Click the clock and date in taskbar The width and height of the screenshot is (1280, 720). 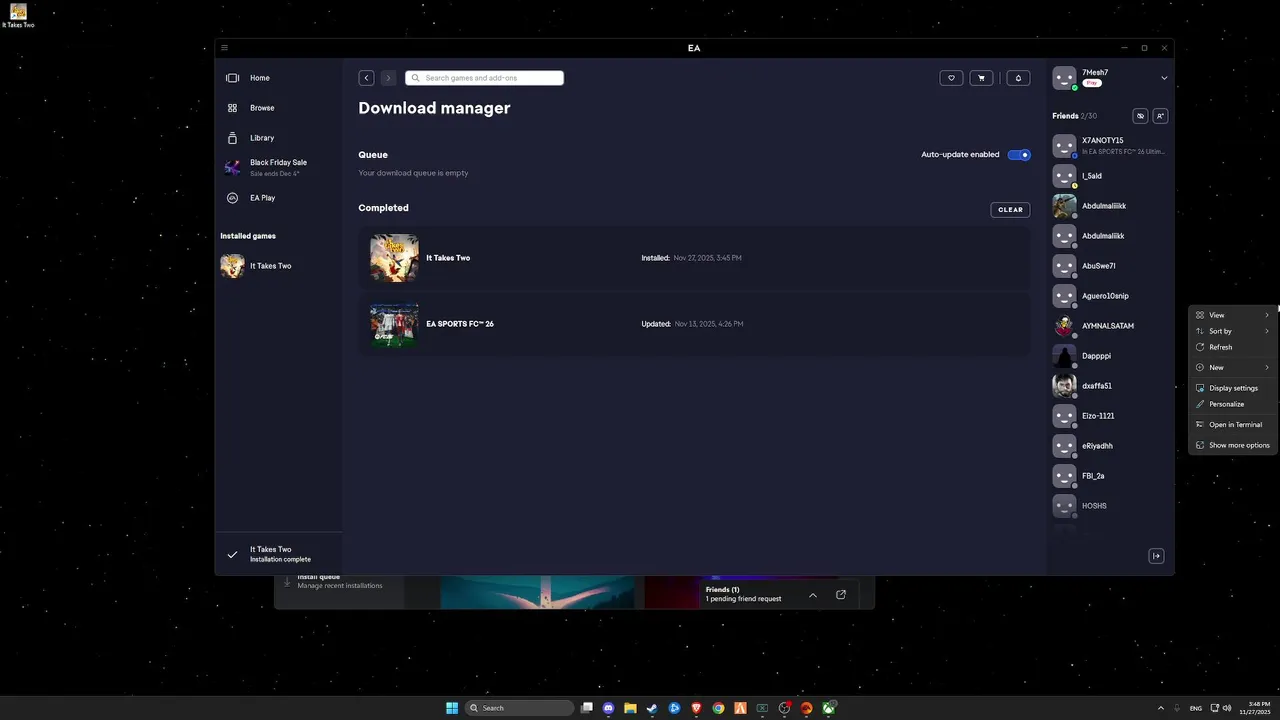click(x=1257, y=708)
